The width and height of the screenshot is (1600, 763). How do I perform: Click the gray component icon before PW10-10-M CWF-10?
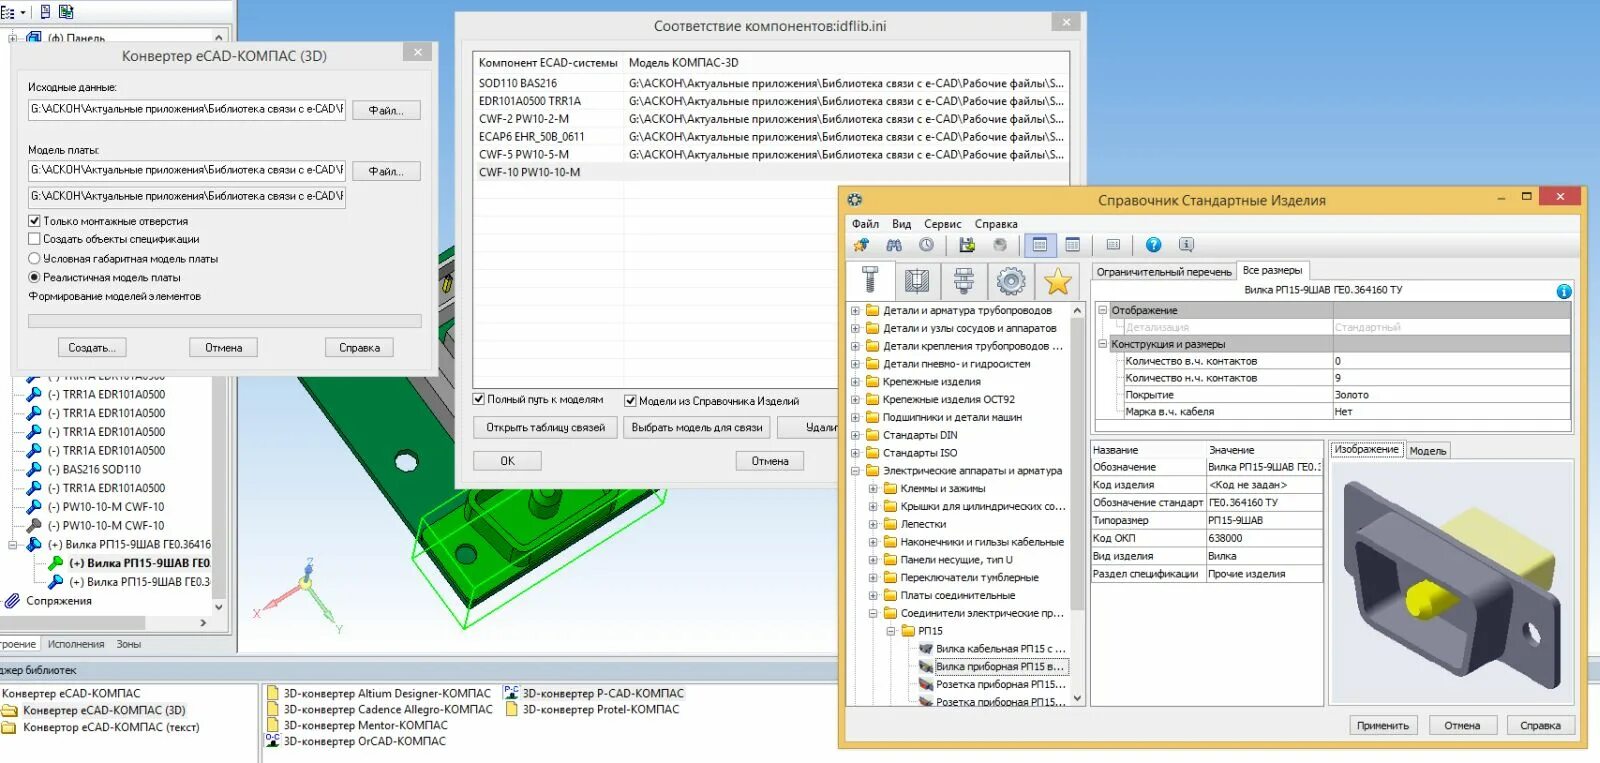pyautogui.click(x=33, y=525)
